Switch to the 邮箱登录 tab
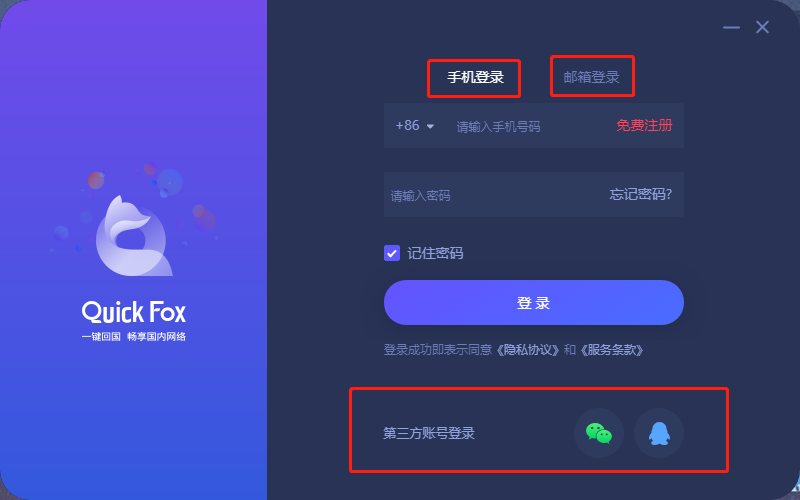800x500 pixels. (x=591, y=77)
